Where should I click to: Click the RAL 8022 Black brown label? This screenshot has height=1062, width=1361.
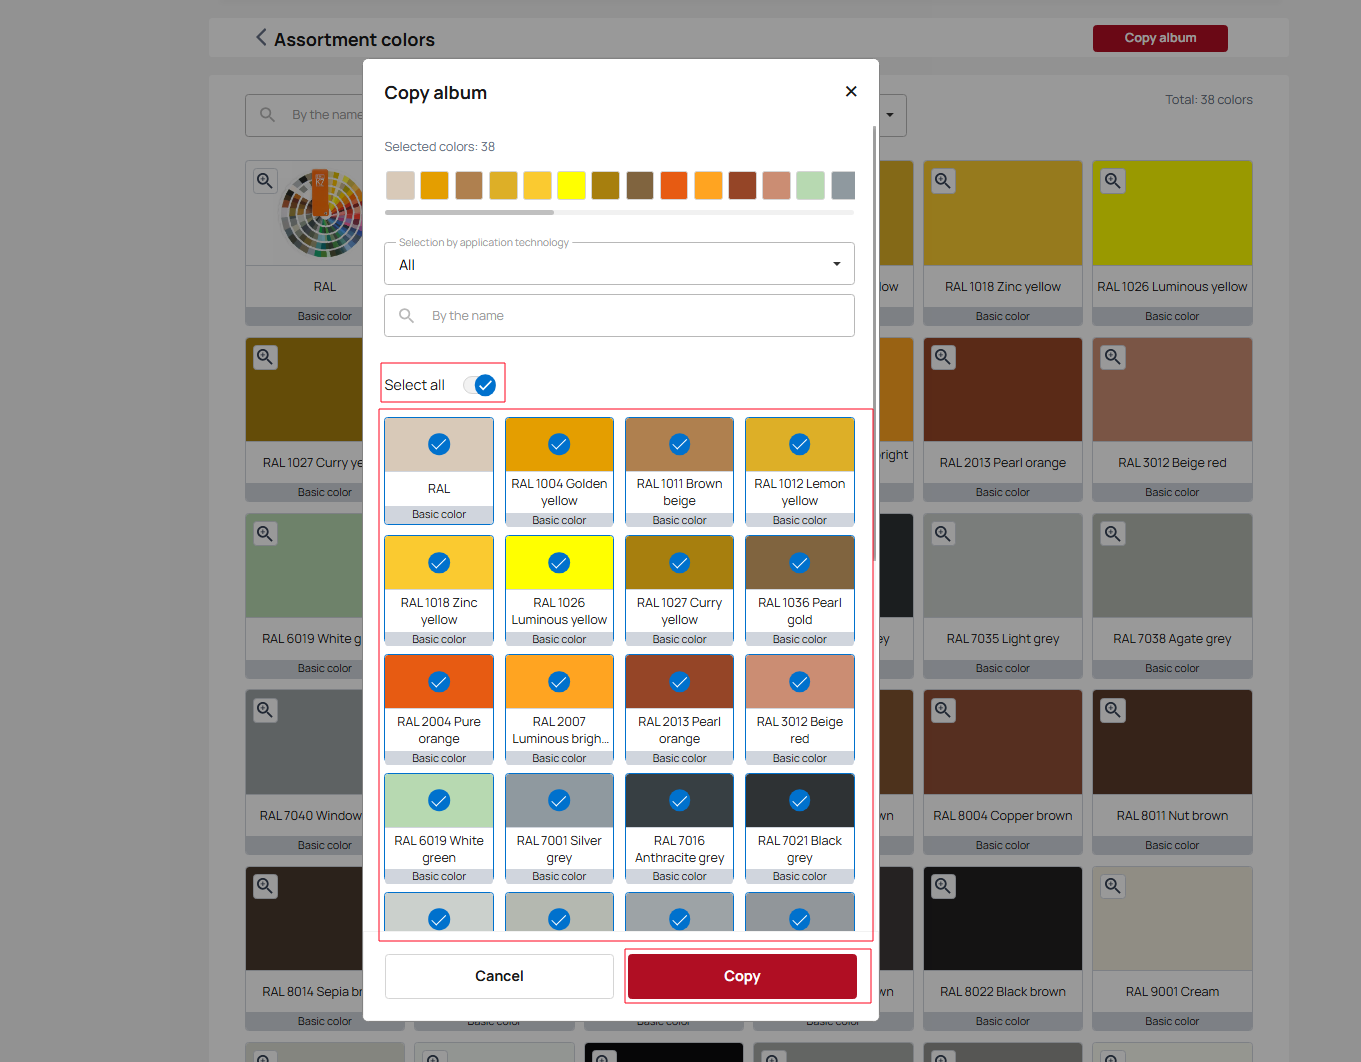pyautogui.click(x=1002, y=992)
